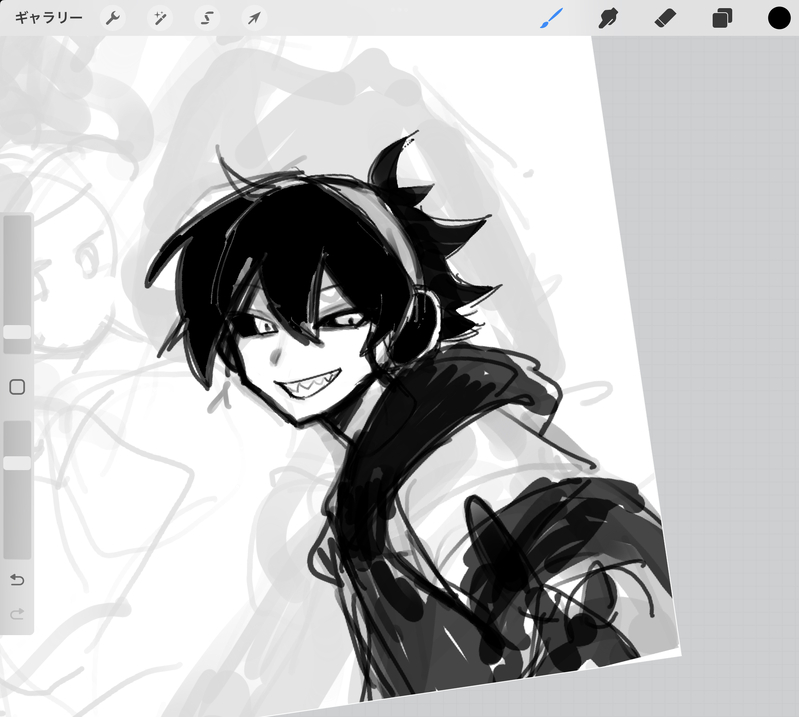799x717 pixels.
Task: Undo the last stroke
Action: tap(17, 580)
